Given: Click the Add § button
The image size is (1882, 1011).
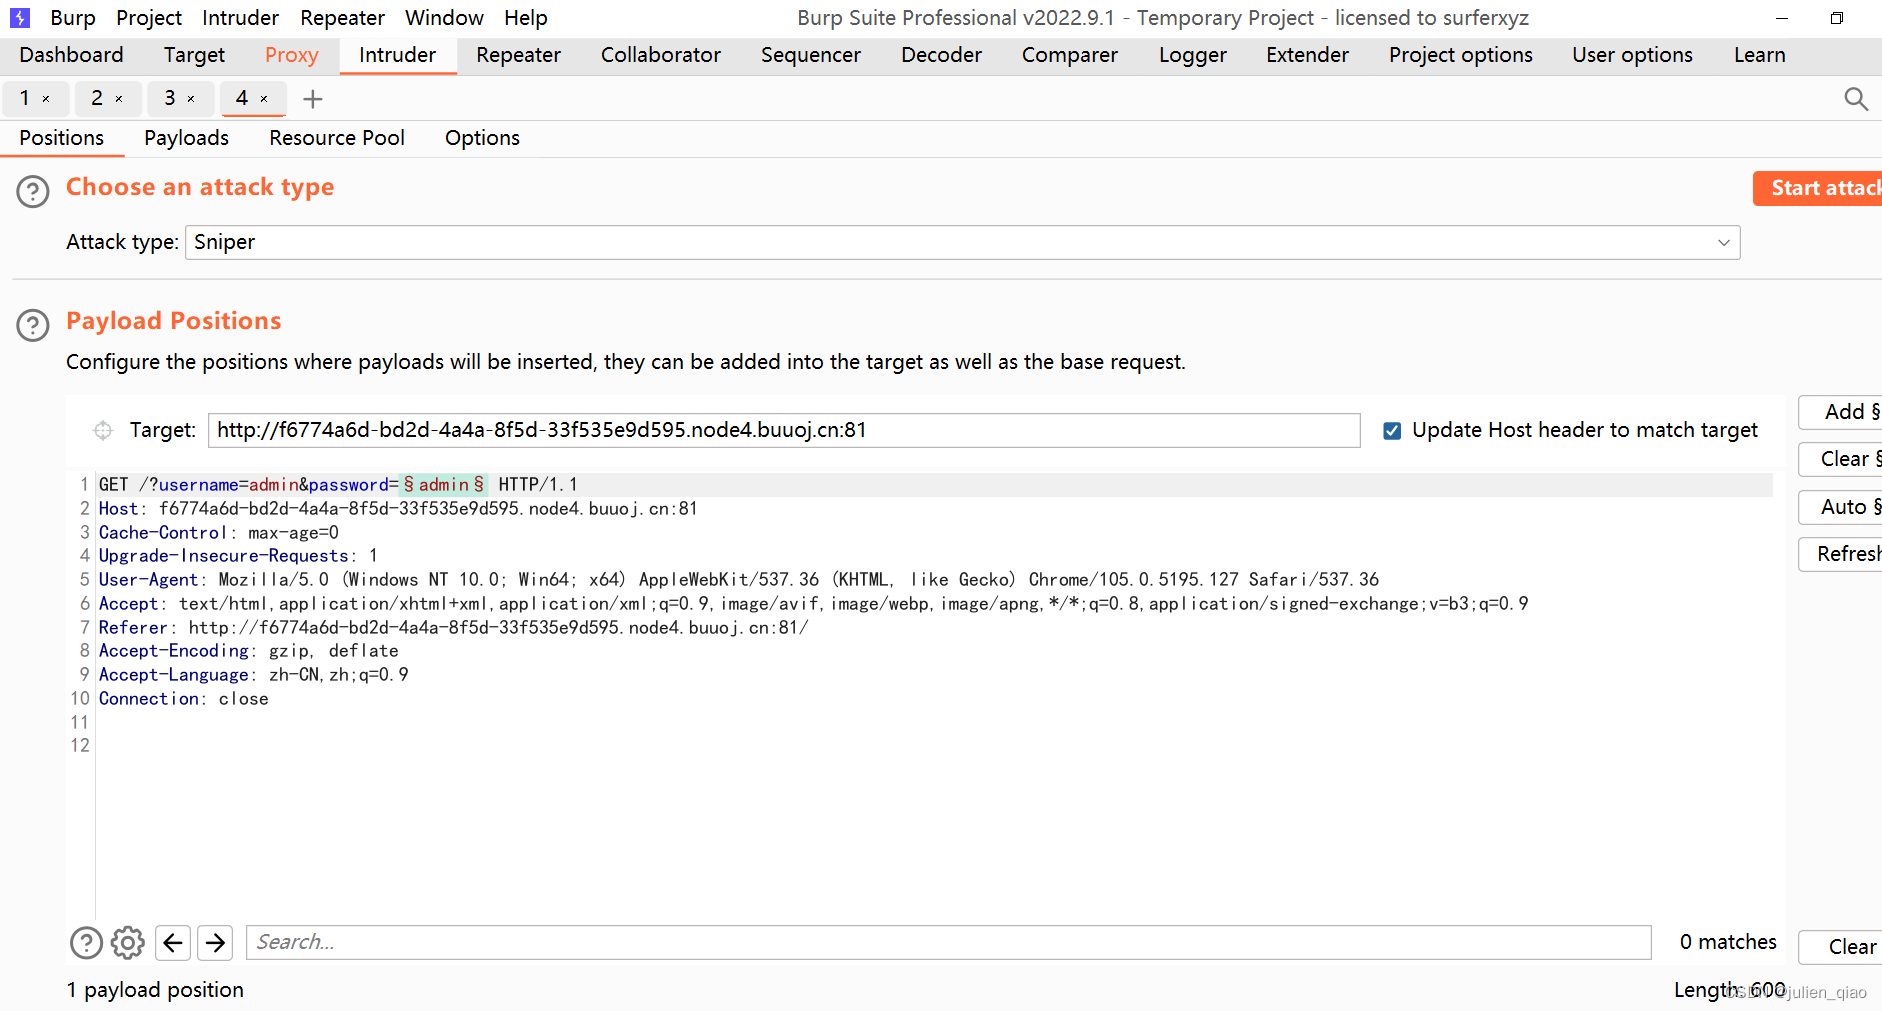Looking at the screenshot, I should coord(1845,412).
